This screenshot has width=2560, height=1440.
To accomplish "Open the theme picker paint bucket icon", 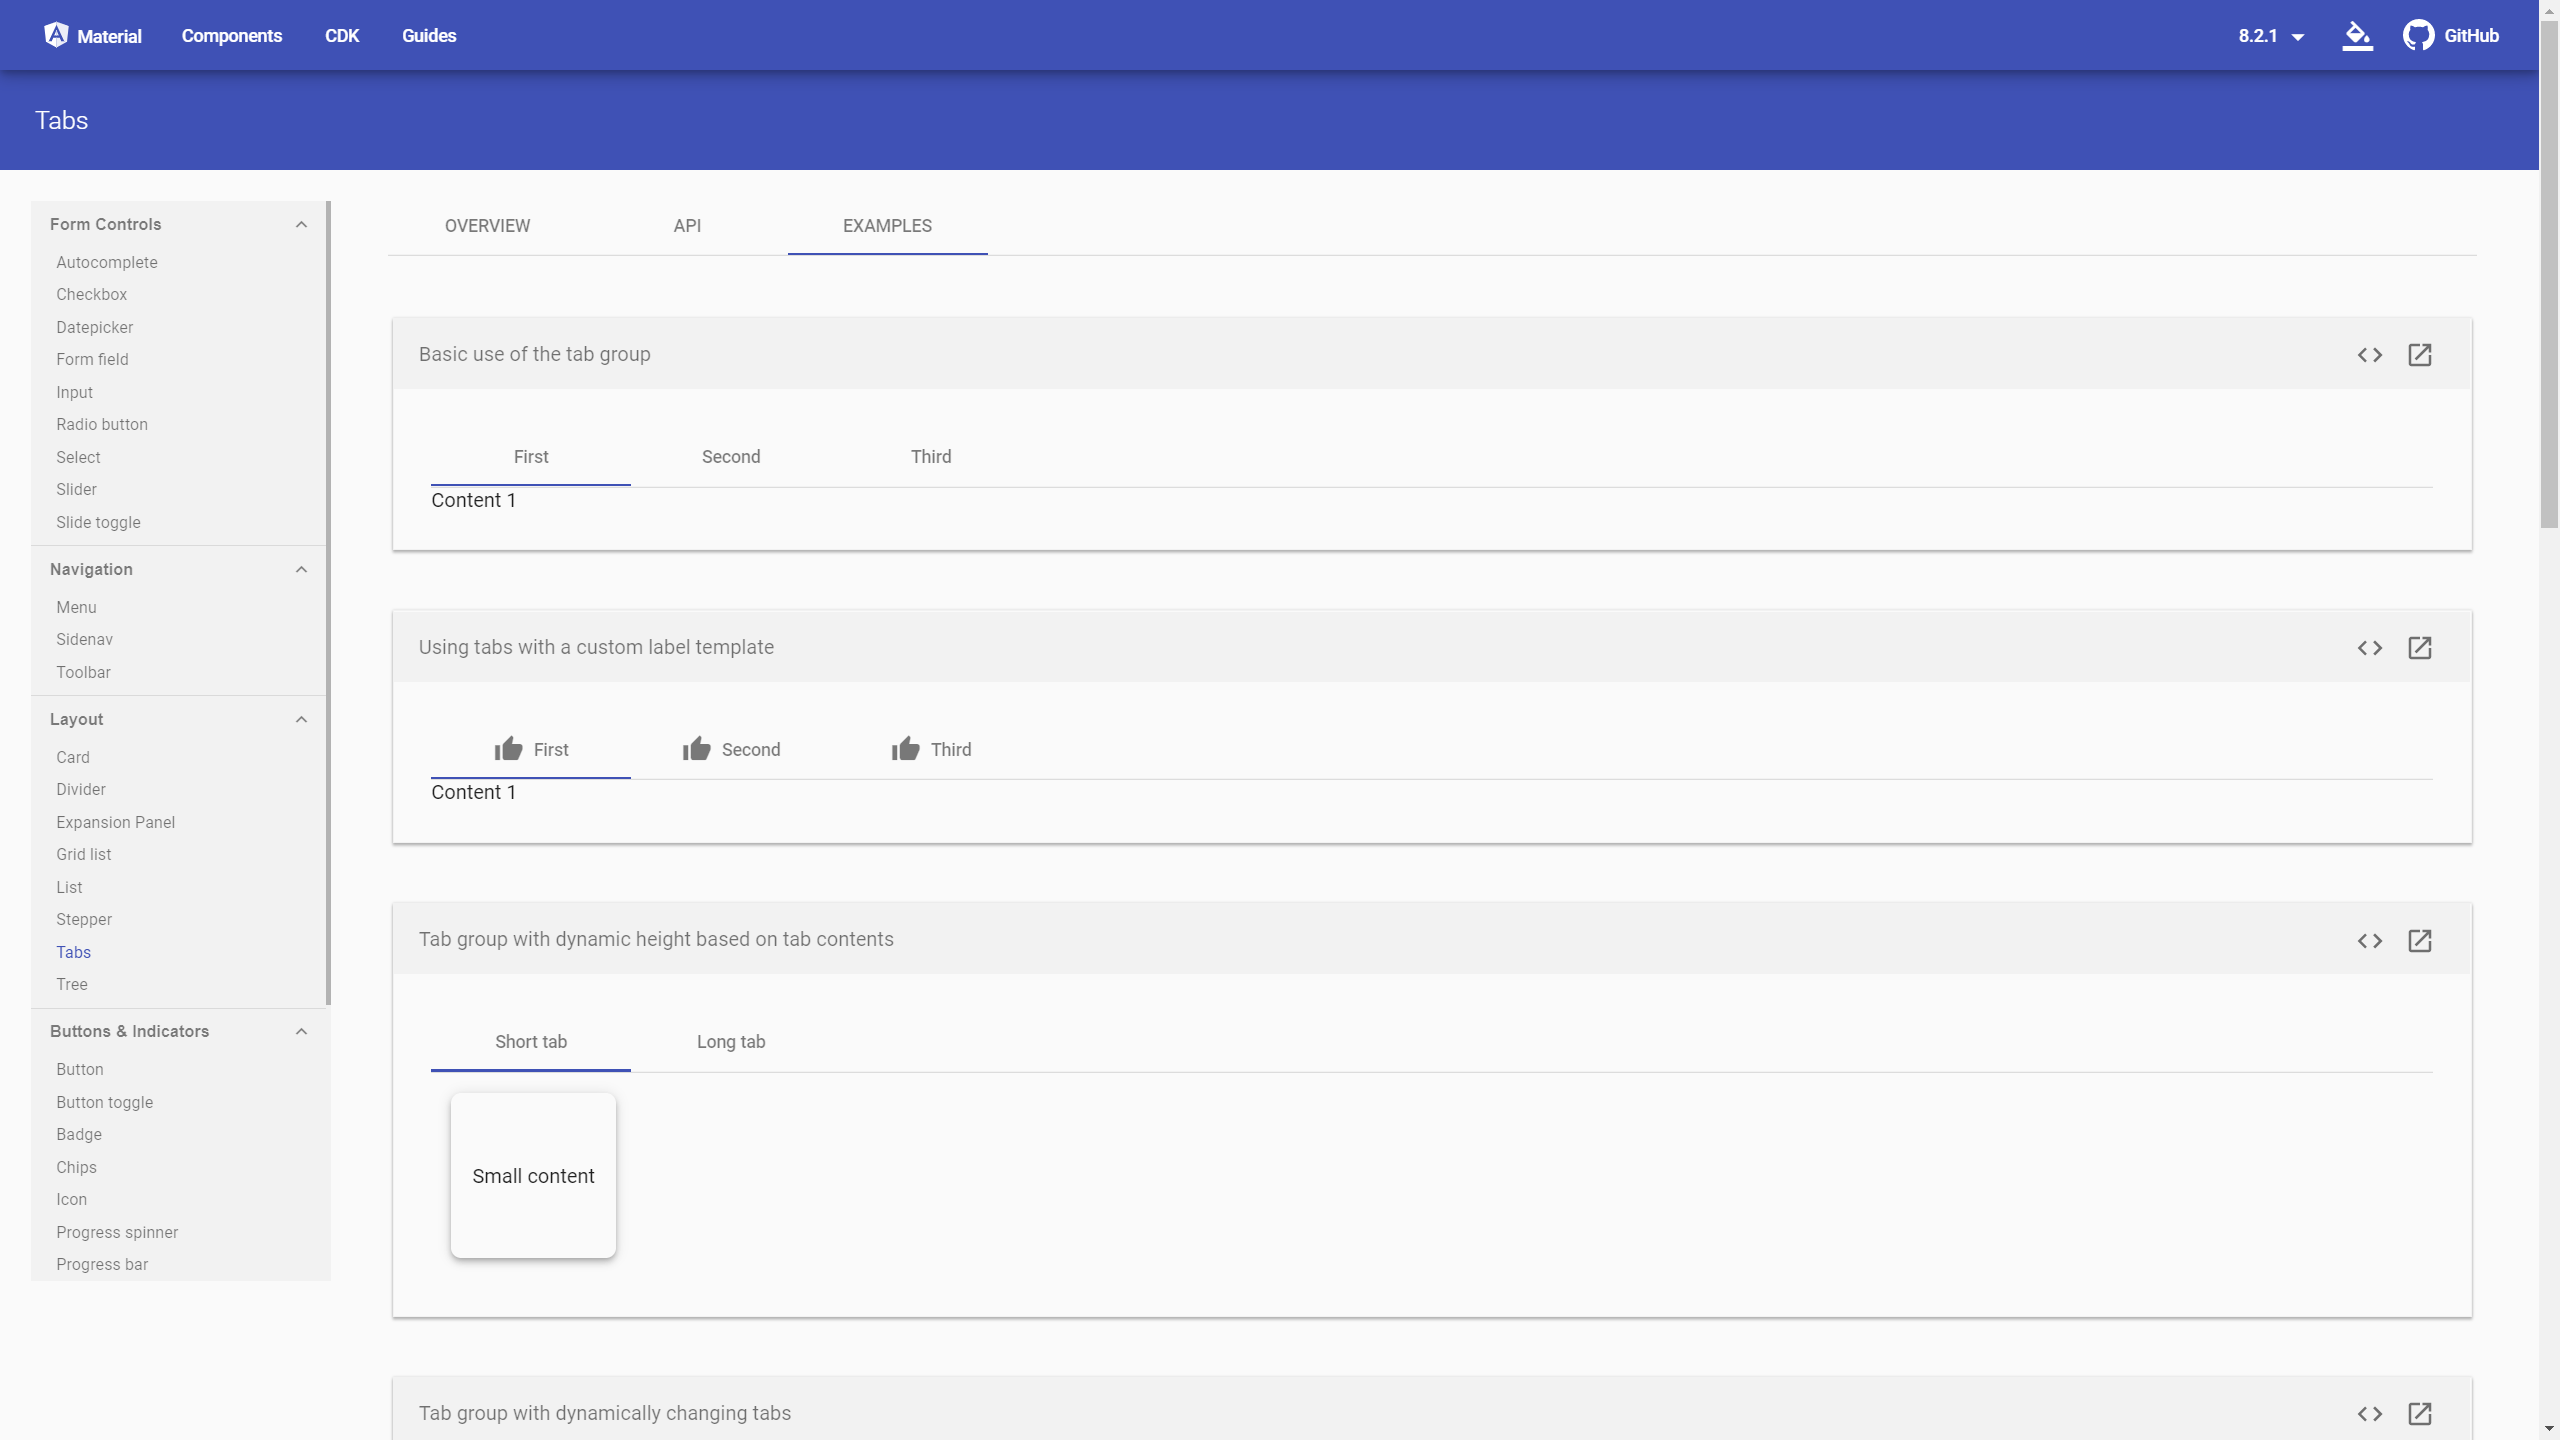I will tap(2357, 35).
